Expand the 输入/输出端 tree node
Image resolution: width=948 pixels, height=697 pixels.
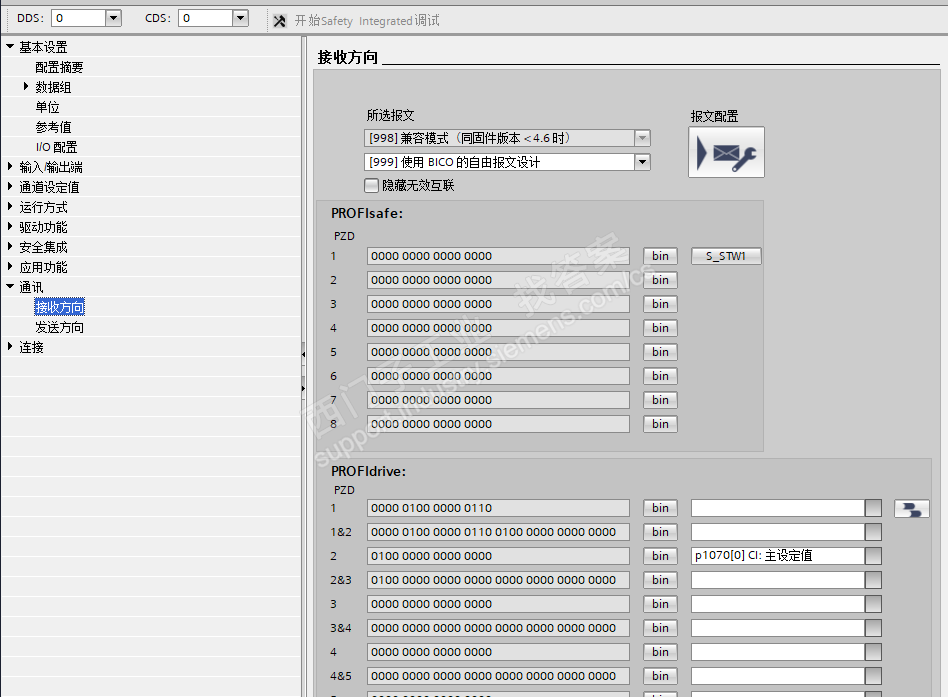point(10,166)
